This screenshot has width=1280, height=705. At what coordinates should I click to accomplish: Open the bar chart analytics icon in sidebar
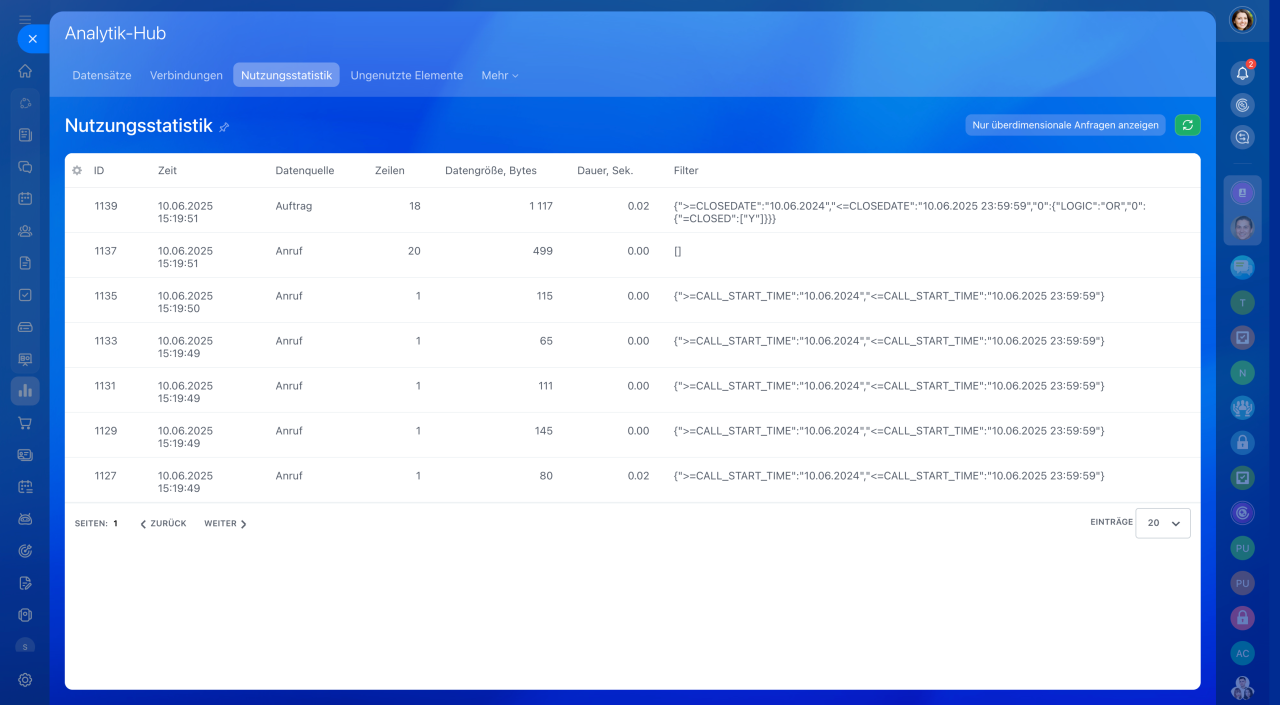25,391
